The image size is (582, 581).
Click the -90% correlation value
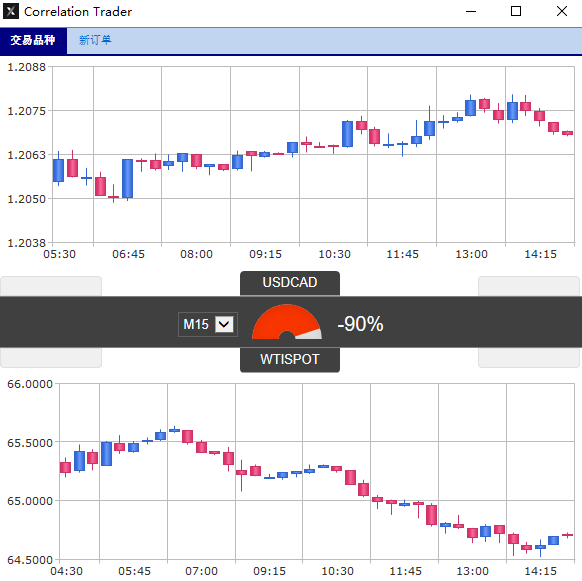(x=360, y=324)
